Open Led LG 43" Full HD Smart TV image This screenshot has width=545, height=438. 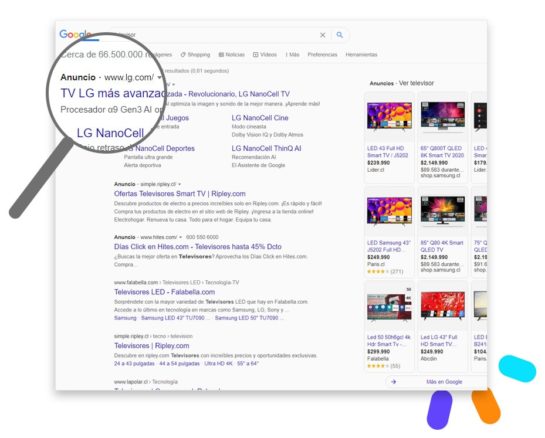[443, 305]
